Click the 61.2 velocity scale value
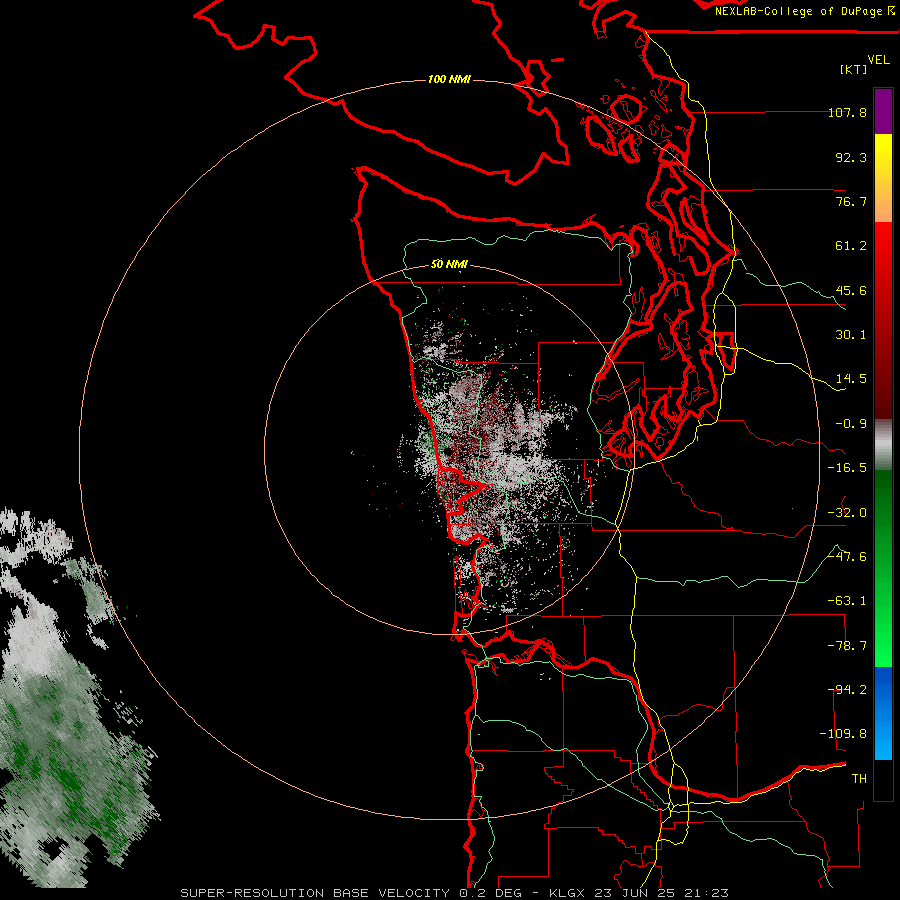 (851, 246)
